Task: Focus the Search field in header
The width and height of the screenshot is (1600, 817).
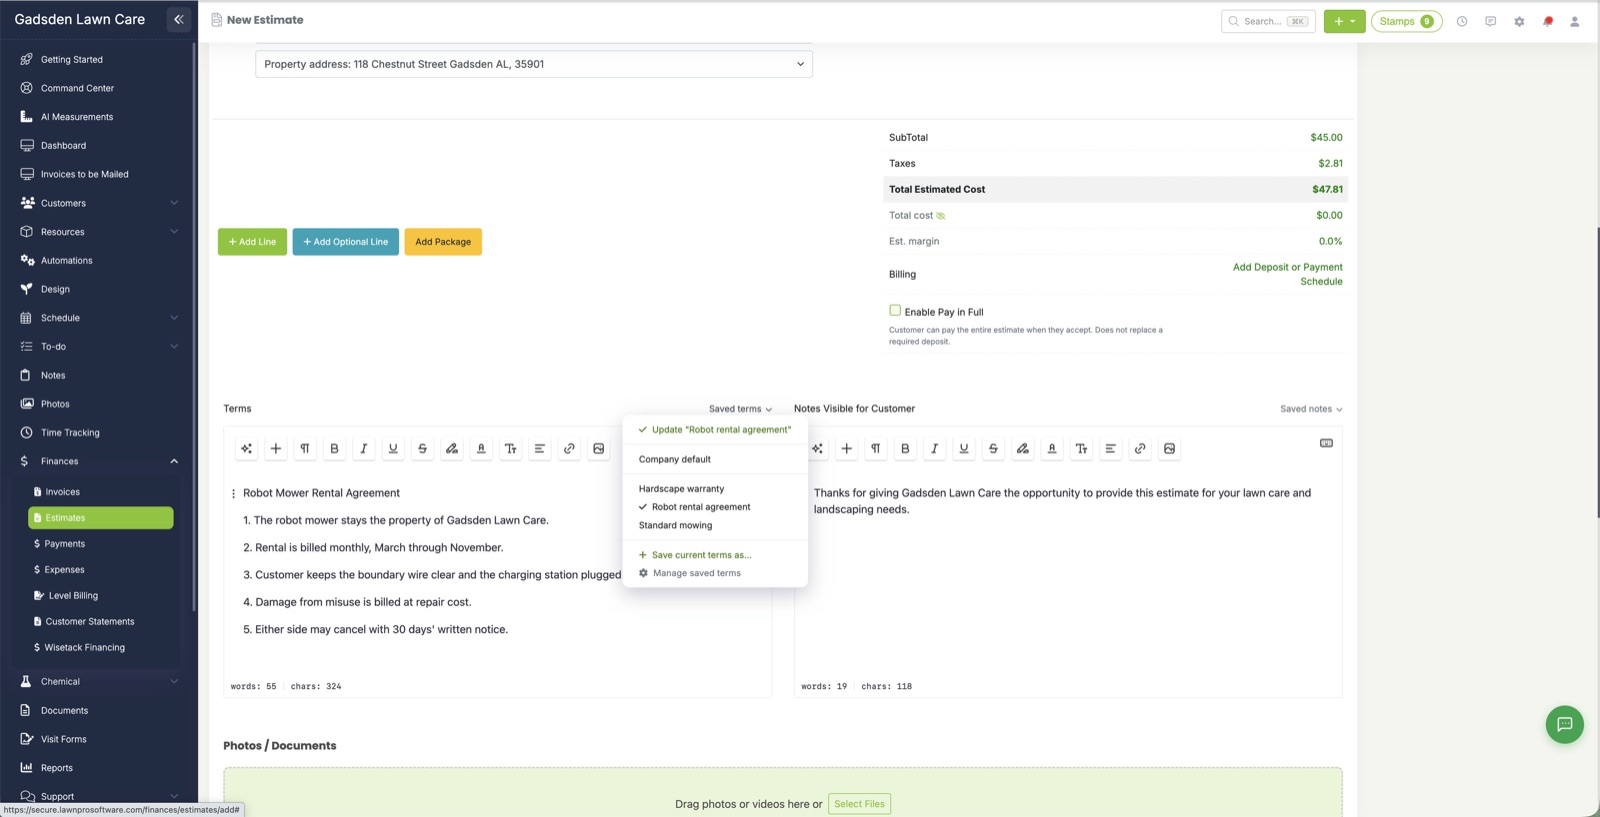Action: 1268,21
